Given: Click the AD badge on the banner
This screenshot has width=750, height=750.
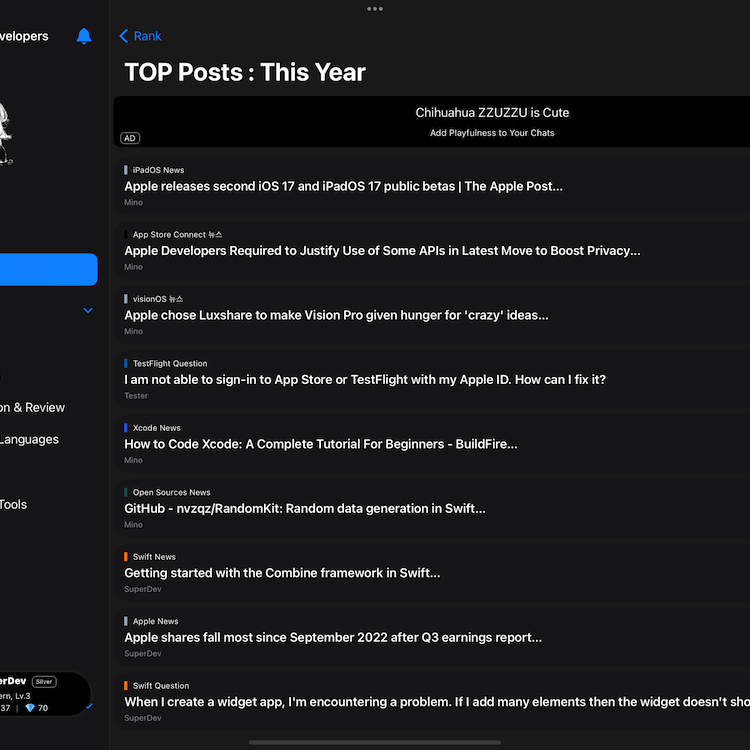Looking at the screenshot, I should 130,138.
